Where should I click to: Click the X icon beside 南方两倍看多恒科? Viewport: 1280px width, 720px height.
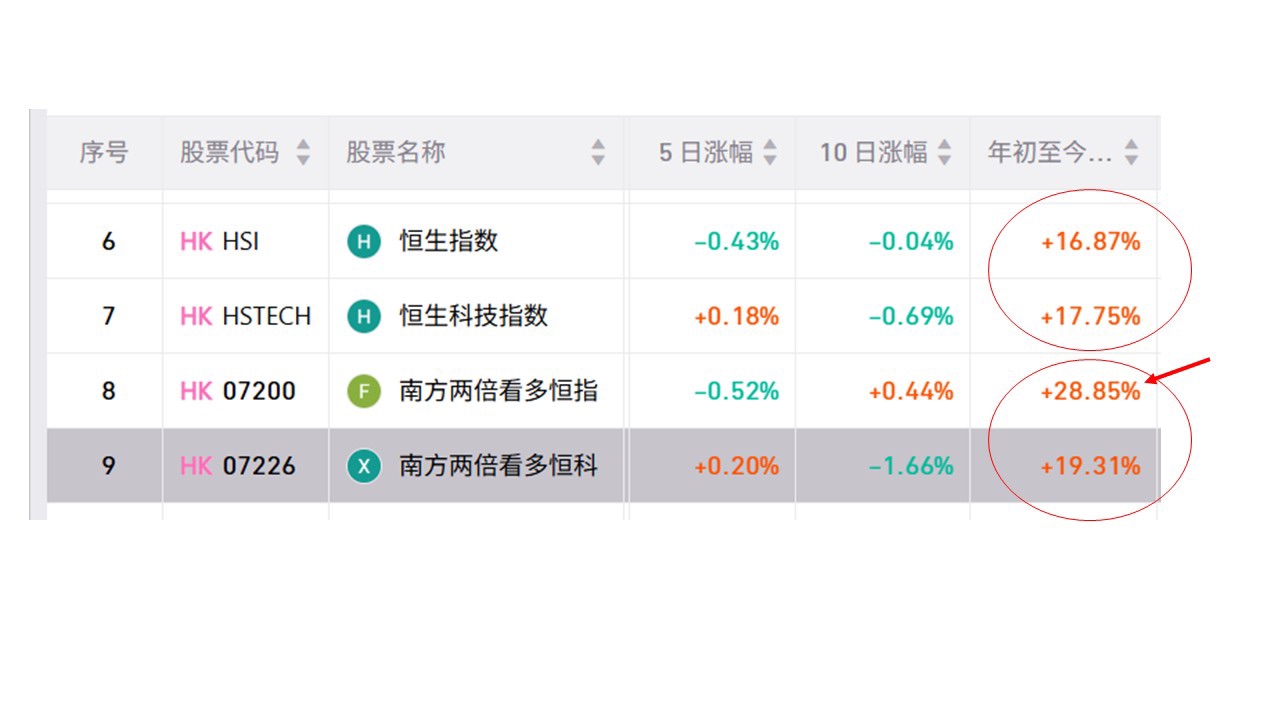(364, 466)
